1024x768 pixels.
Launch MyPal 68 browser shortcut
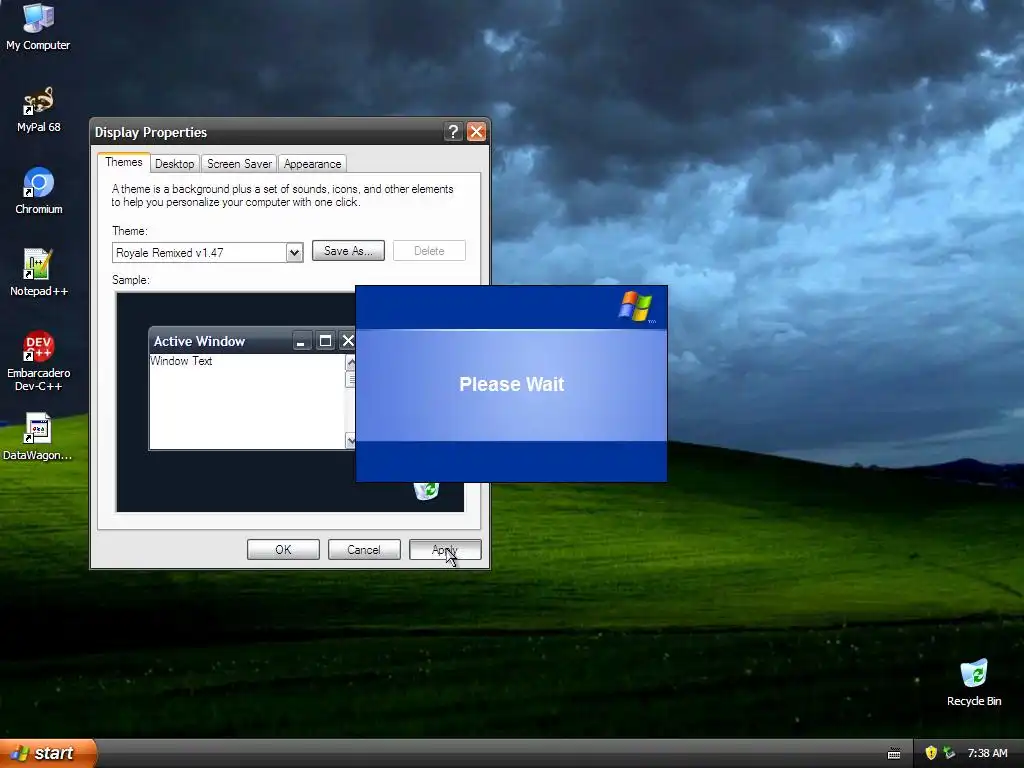pos(38,109)
